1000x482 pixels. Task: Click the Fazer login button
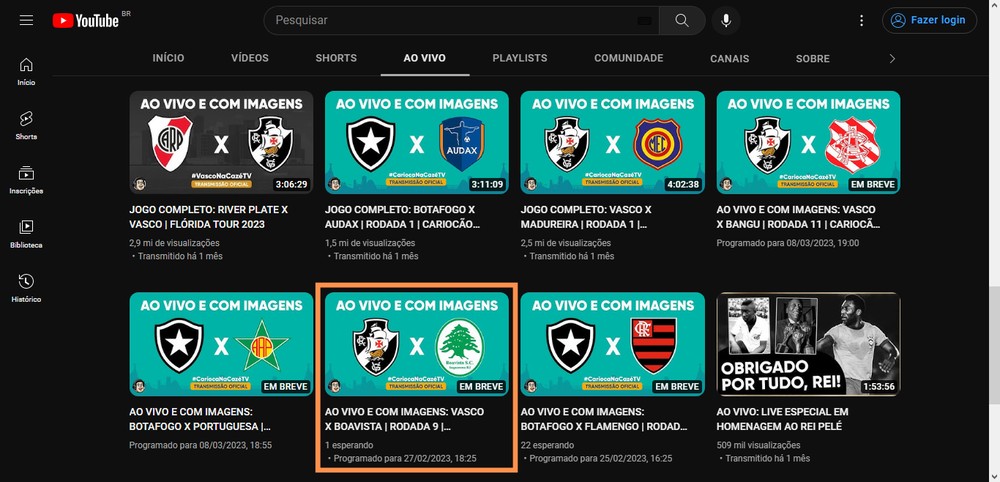[929, 20]
